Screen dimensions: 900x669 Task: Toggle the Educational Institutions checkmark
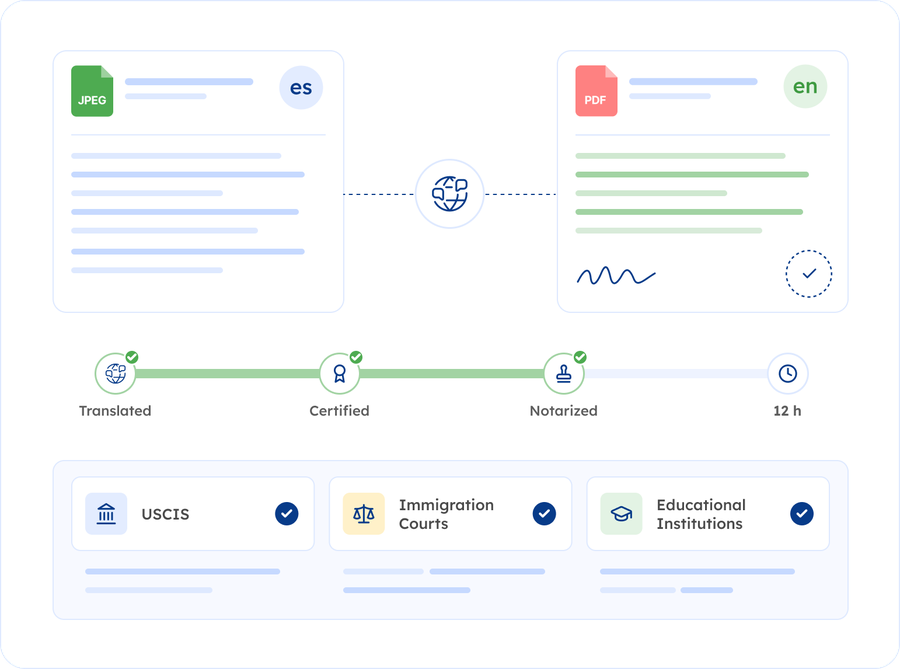pyautogui.click(x=802, y=514)
